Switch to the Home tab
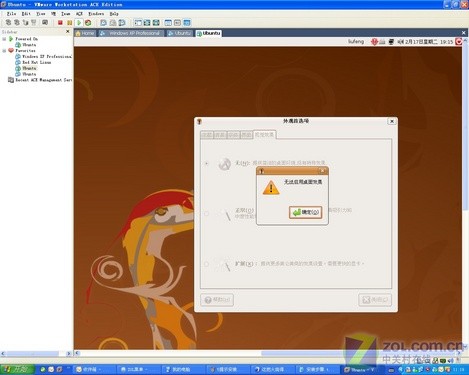 [85, 33]
